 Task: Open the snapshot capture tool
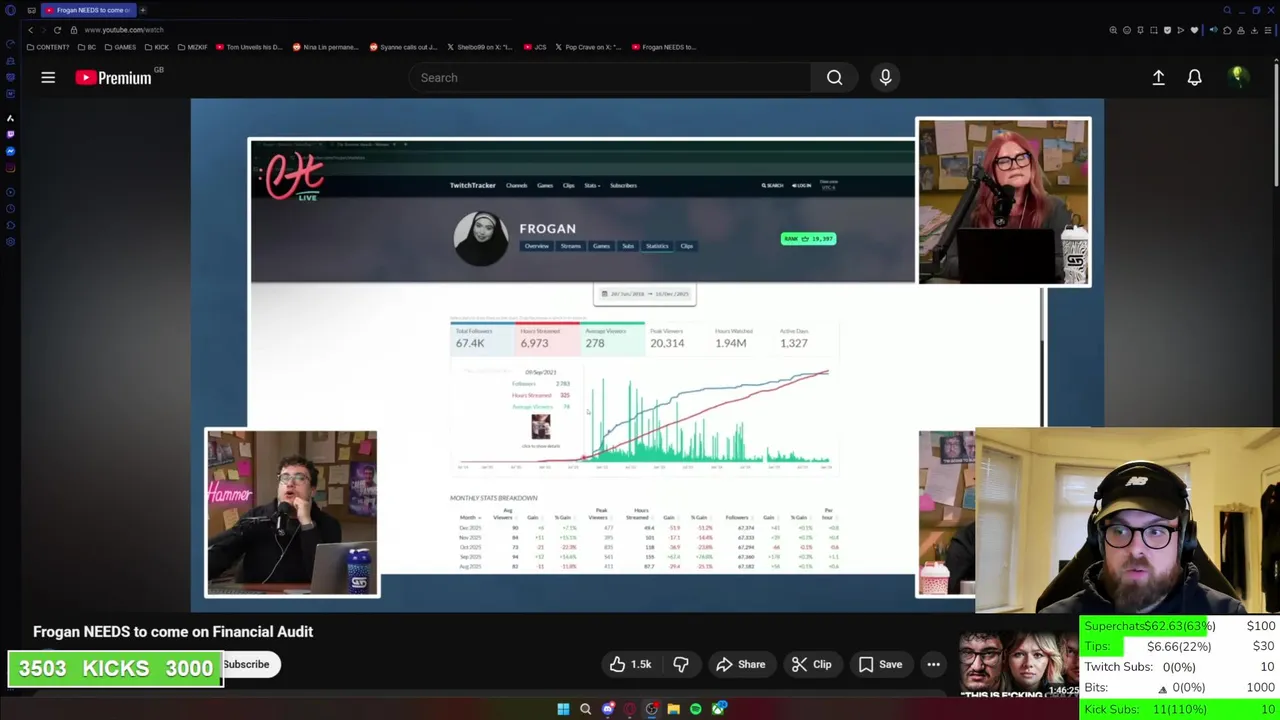click(x=1153, y=30)
